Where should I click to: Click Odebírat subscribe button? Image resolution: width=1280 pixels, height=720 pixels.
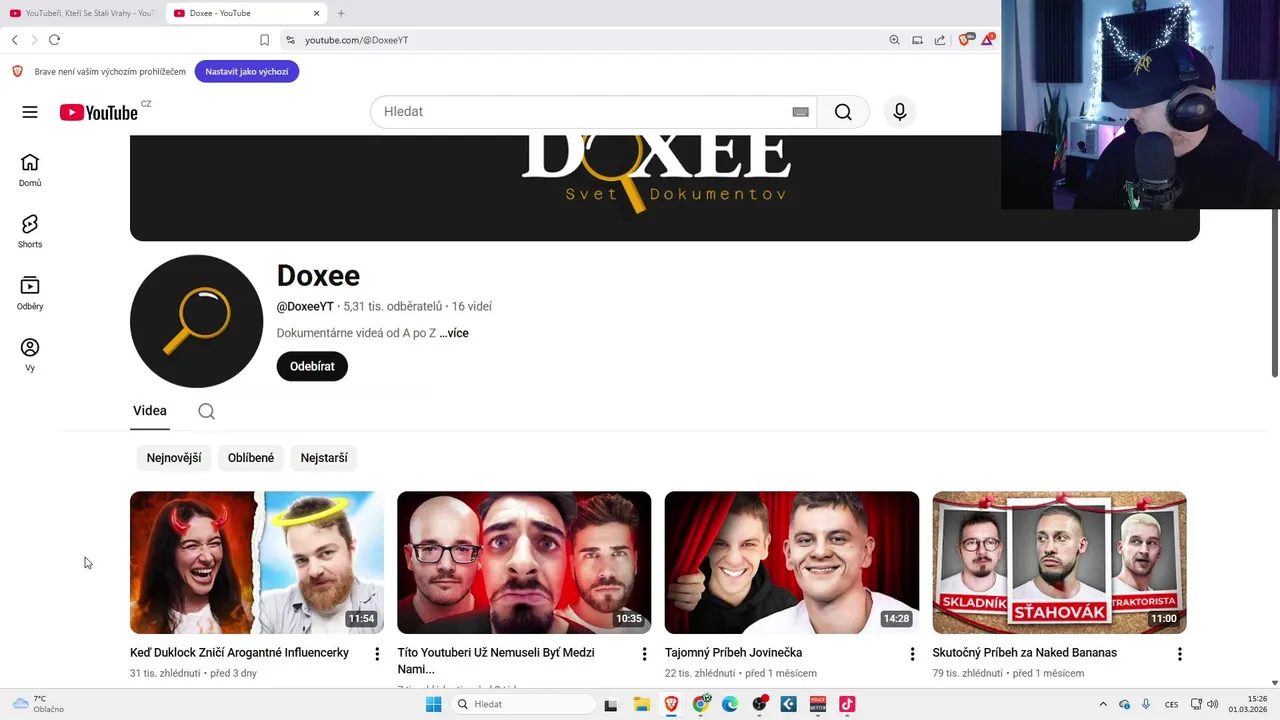312,366
